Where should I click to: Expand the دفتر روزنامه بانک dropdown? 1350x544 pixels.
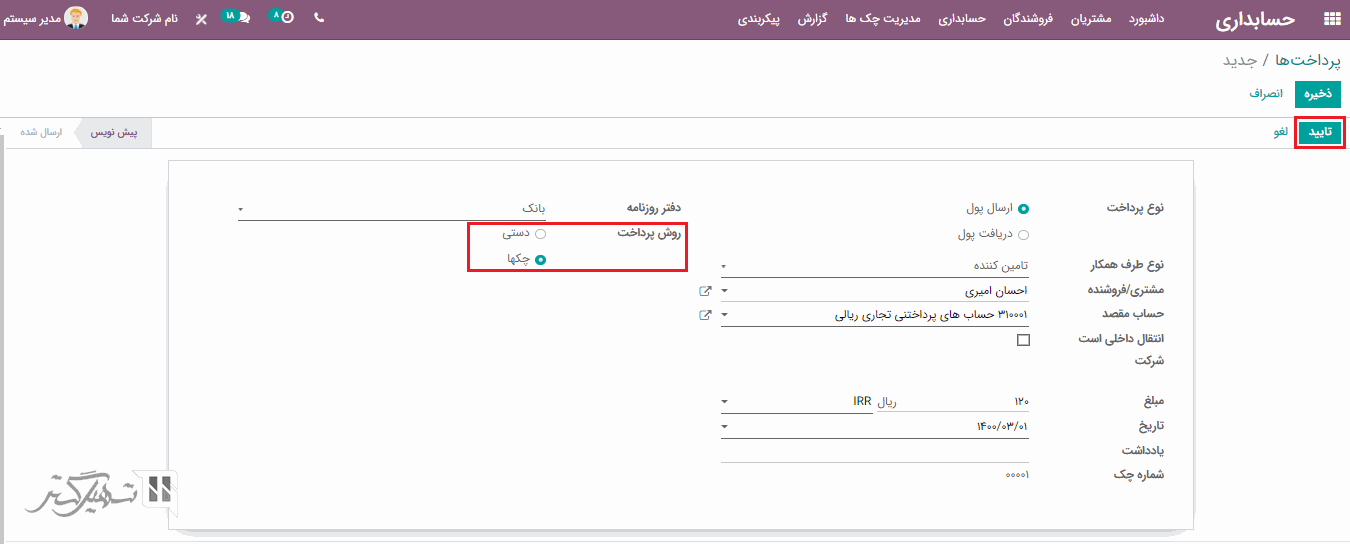point(392,209)
